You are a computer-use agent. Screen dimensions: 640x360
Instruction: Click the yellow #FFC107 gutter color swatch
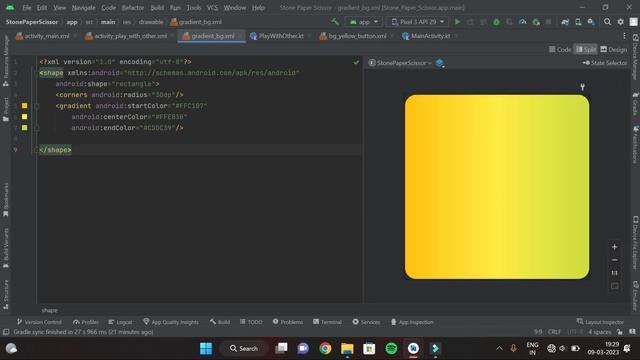pyautogui.click(x=24, y=106)
